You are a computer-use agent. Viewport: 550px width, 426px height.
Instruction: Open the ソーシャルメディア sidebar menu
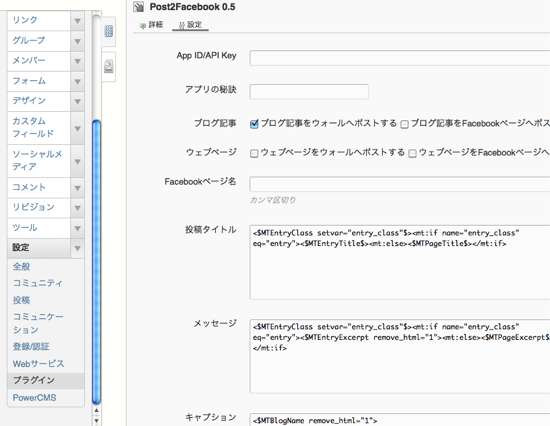[x=39, y=161]
